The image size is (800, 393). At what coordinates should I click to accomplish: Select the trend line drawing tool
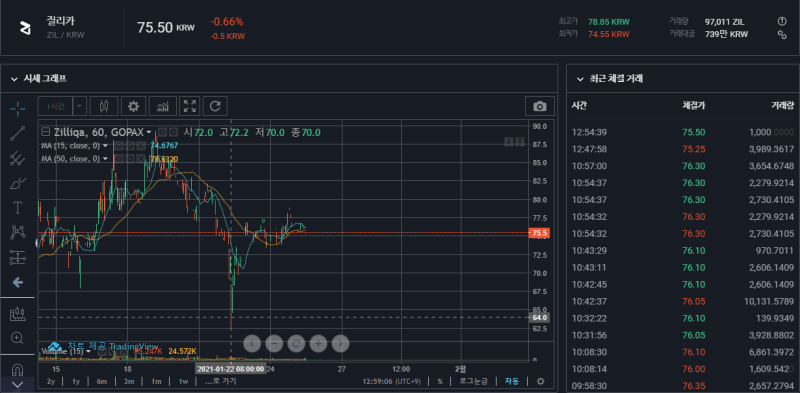(18, 133)
